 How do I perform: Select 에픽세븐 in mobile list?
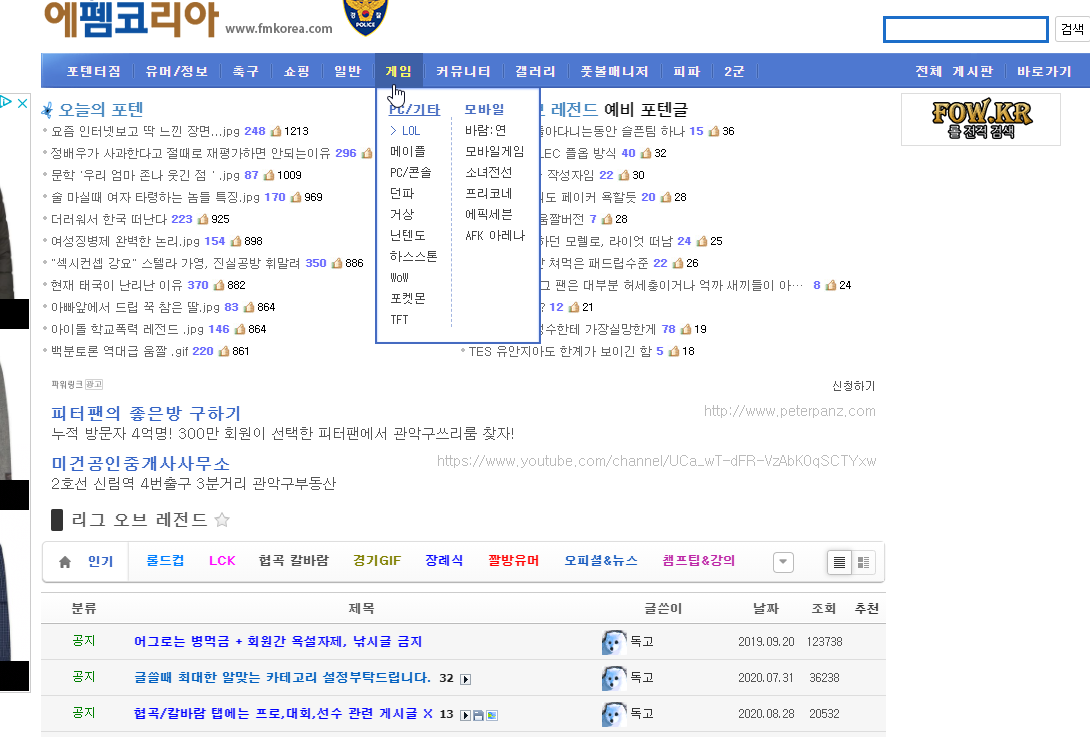489,214
